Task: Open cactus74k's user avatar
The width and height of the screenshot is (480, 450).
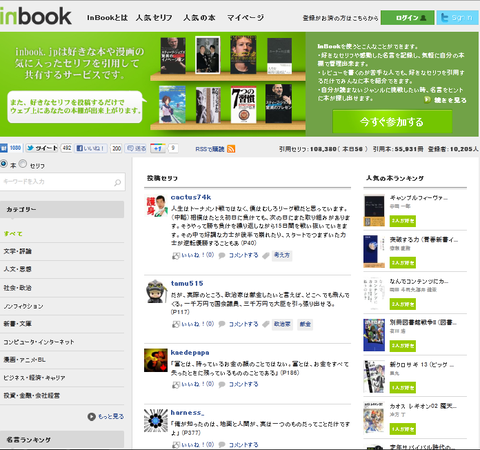Action: [x=156, y=206]
